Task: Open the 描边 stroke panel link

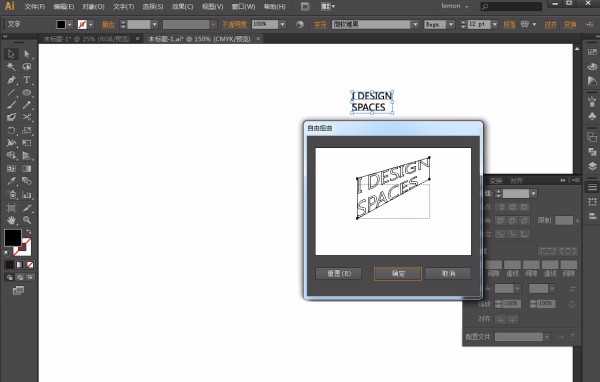Action: point(108,24)
